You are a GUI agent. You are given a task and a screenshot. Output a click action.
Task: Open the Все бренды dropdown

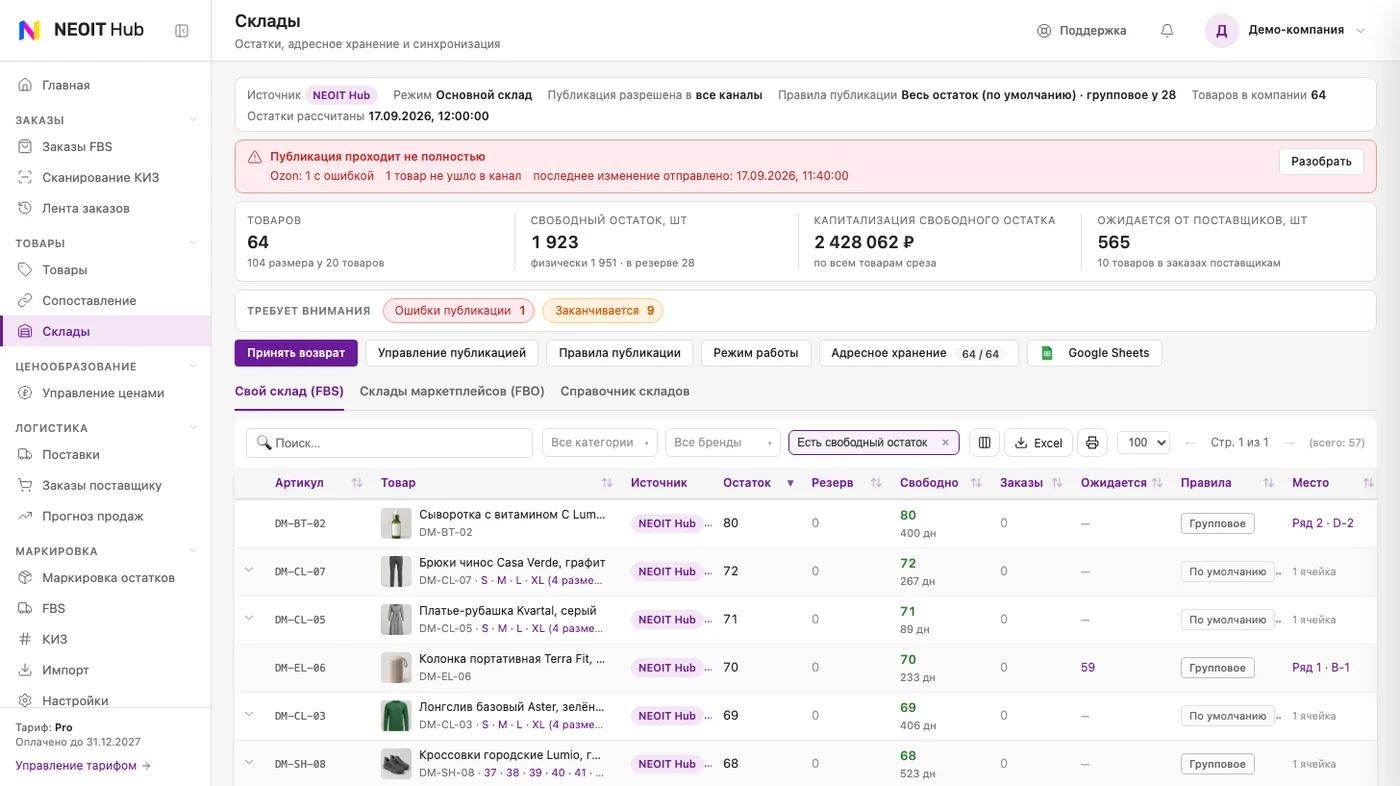722,442
